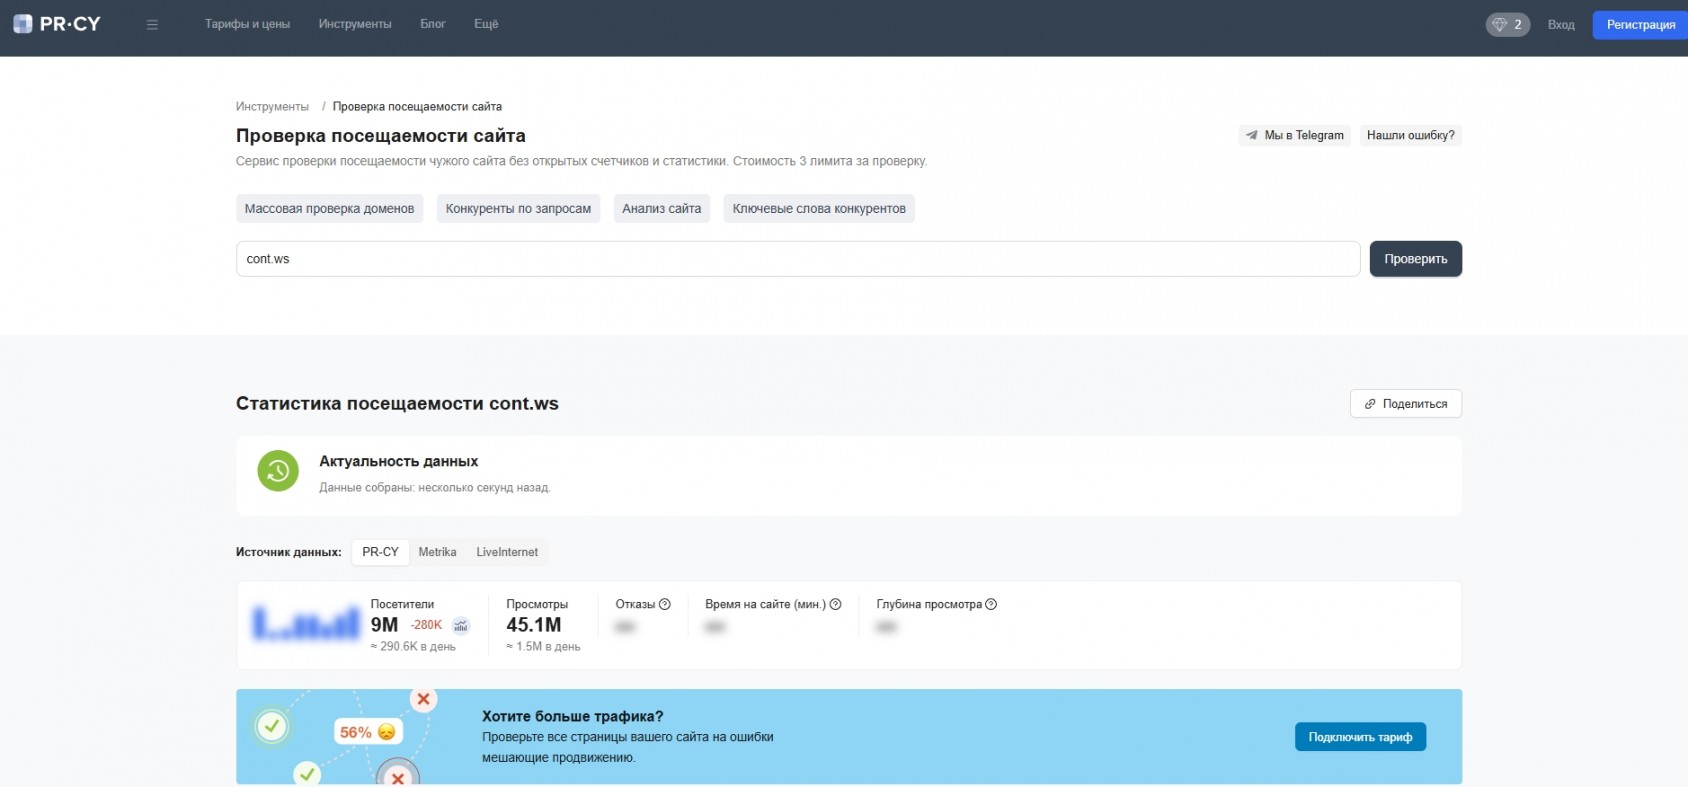
Task: Click the -280K visitors change value
Action: [x=426, y=625]
